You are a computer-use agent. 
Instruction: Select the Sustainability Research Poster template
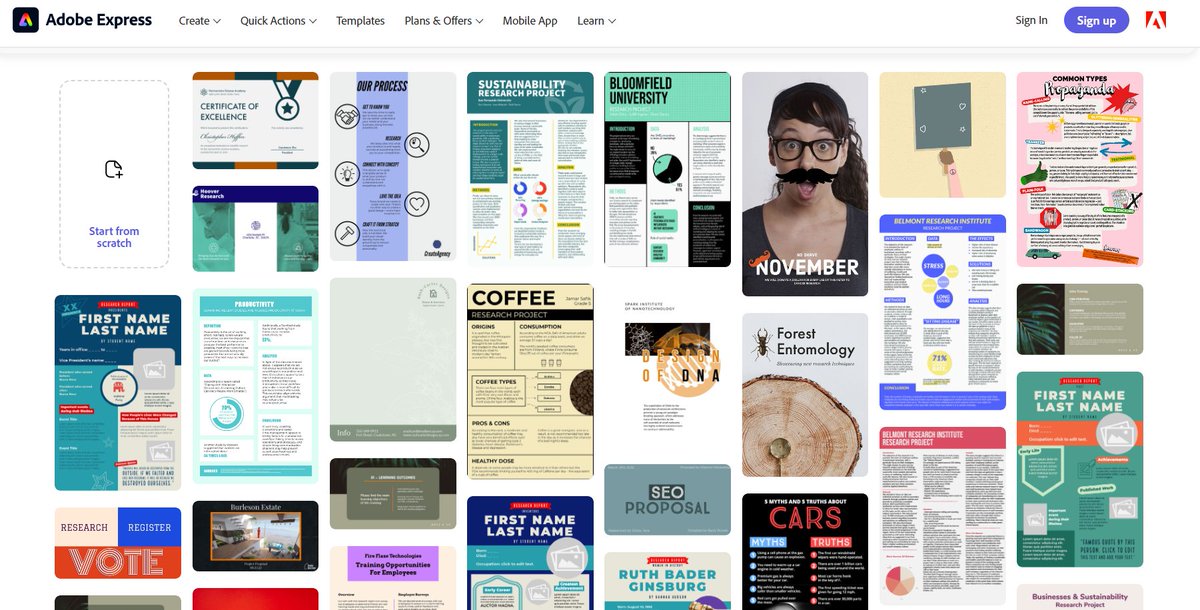click(x=529, y=168)
